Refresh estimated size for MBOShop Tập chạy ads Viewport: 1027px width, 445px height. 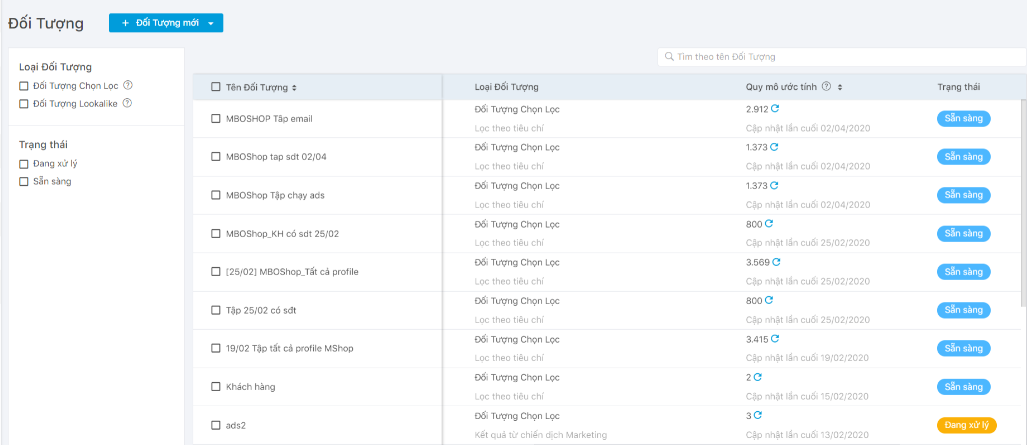click(x=774, y=185)
